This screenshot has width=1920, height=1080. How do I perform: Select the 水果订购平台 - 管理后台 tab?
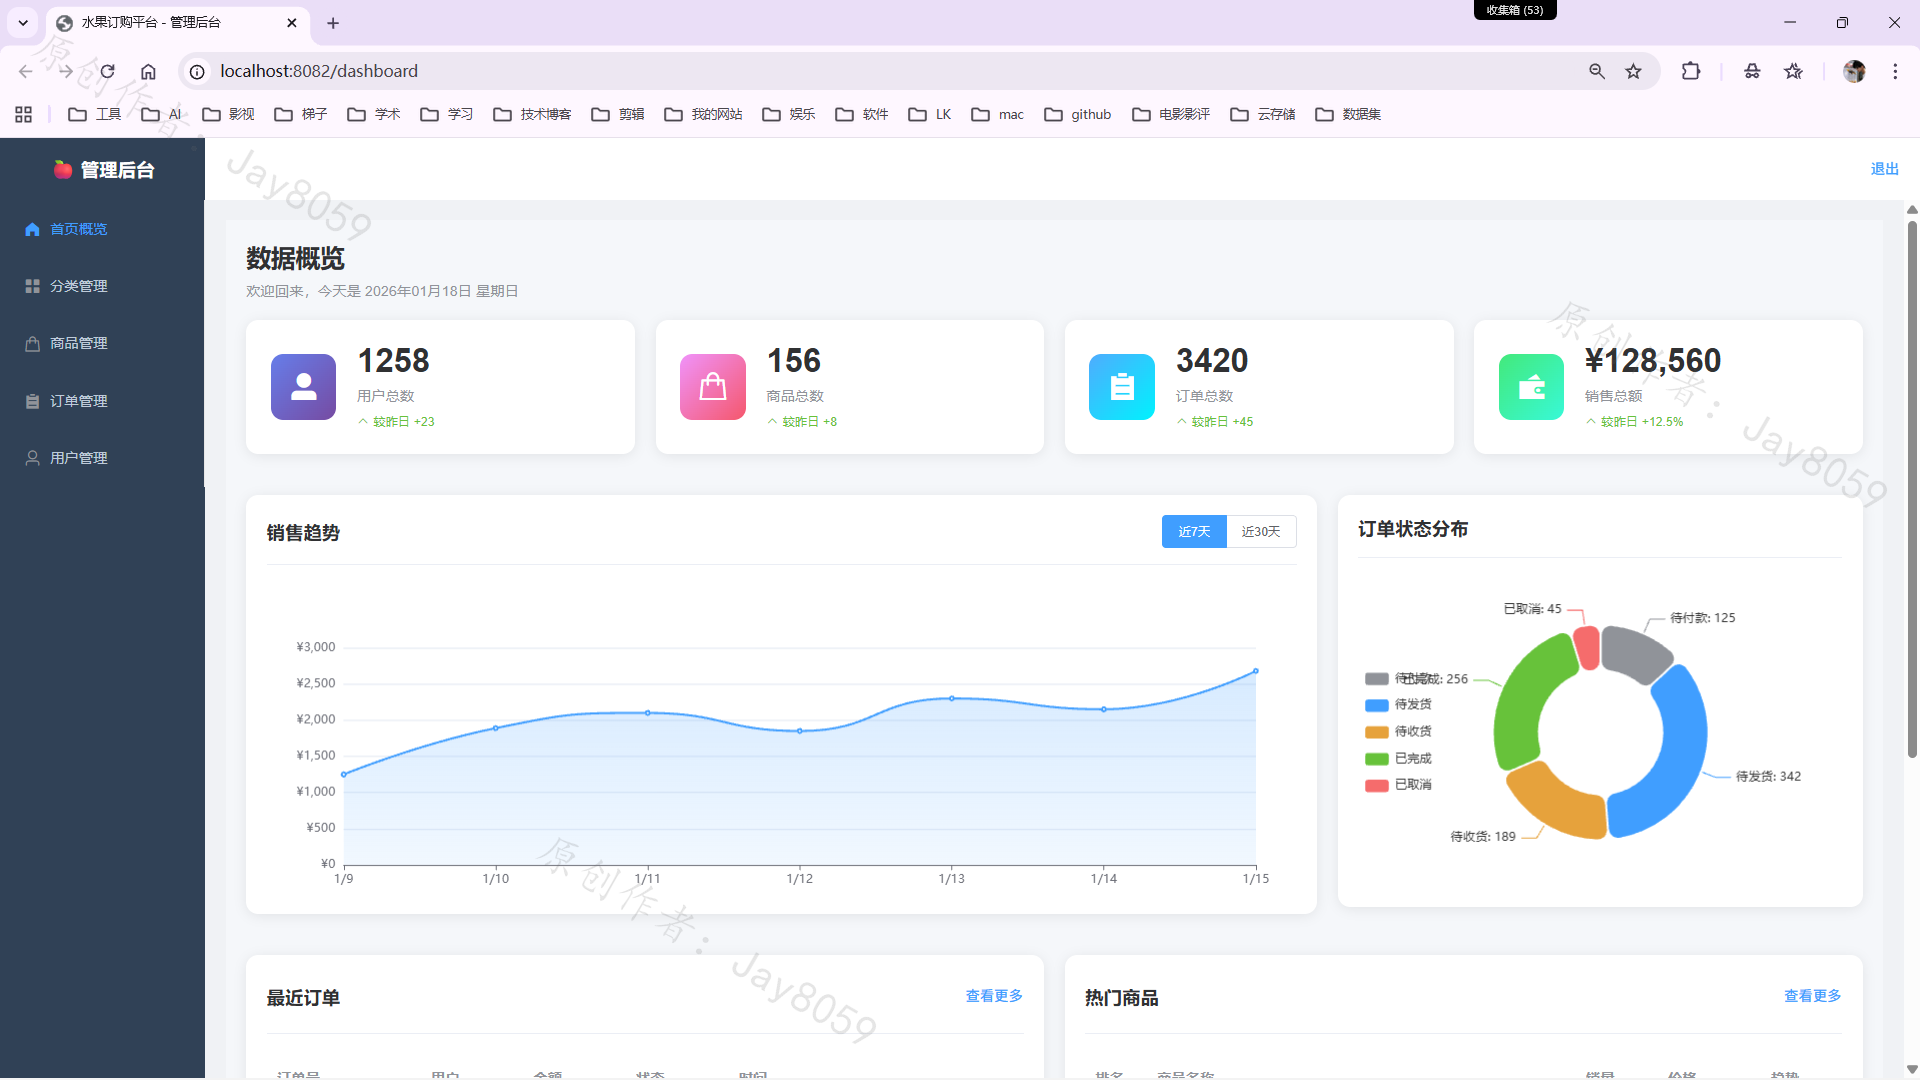click(178, 23)
